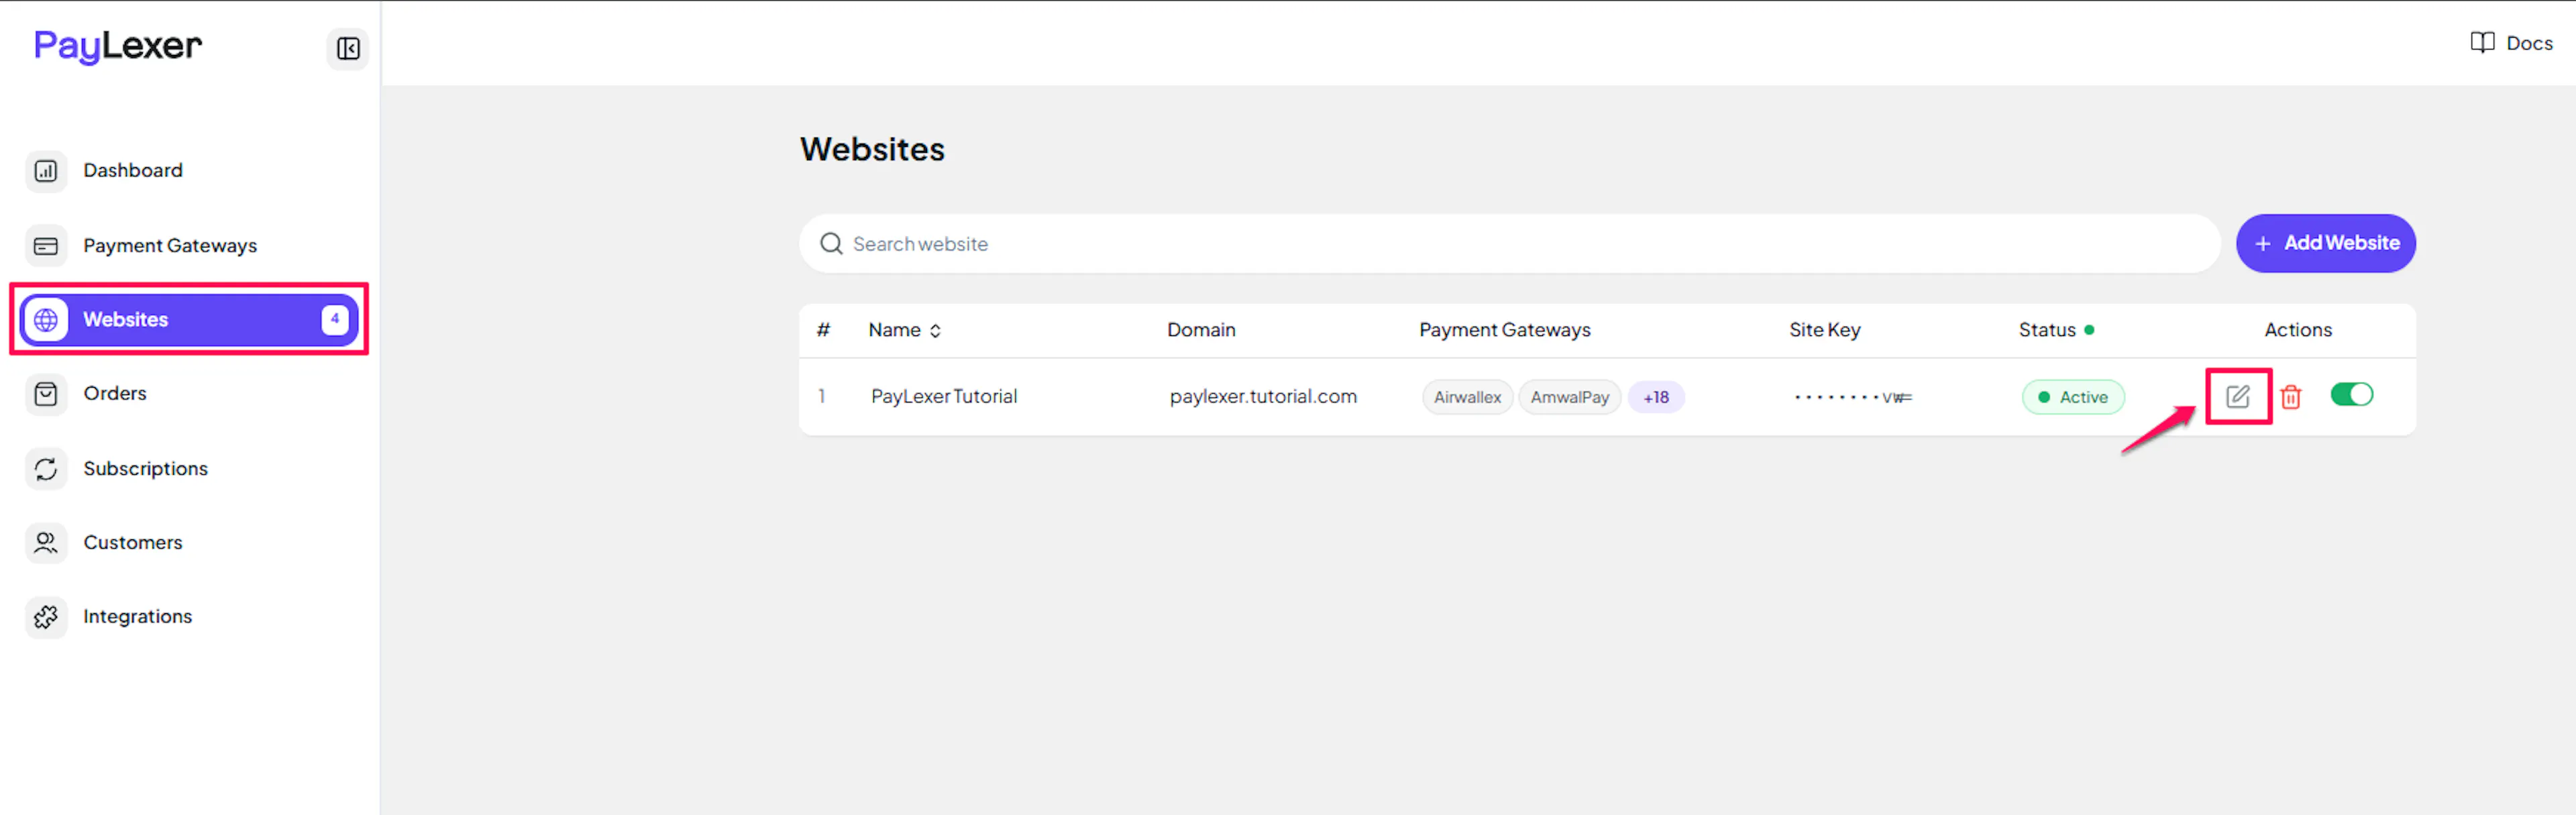
Task: Click the masked Site Key value
Action: point(1853,398)
